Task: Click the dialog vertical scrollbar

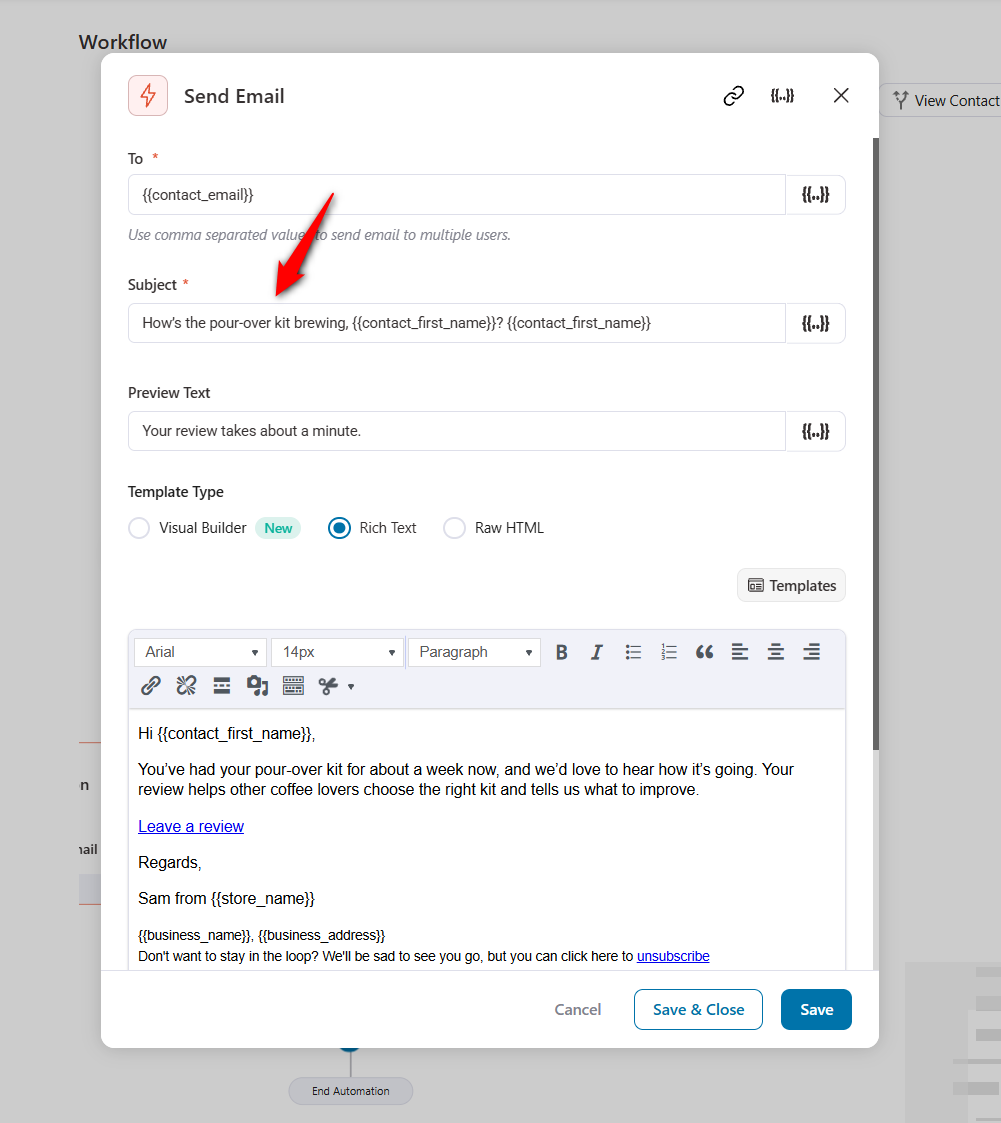Action: (876, 444)
